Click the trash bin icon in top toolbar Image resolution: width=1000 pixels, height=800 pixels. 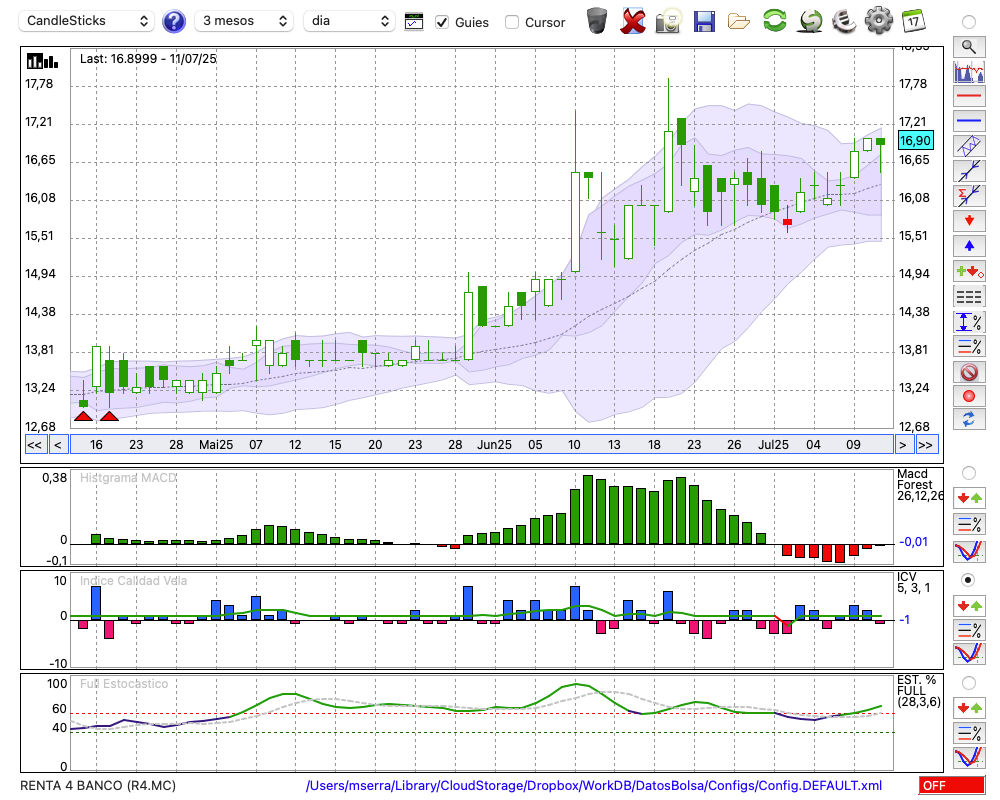[x=597, y=21]
